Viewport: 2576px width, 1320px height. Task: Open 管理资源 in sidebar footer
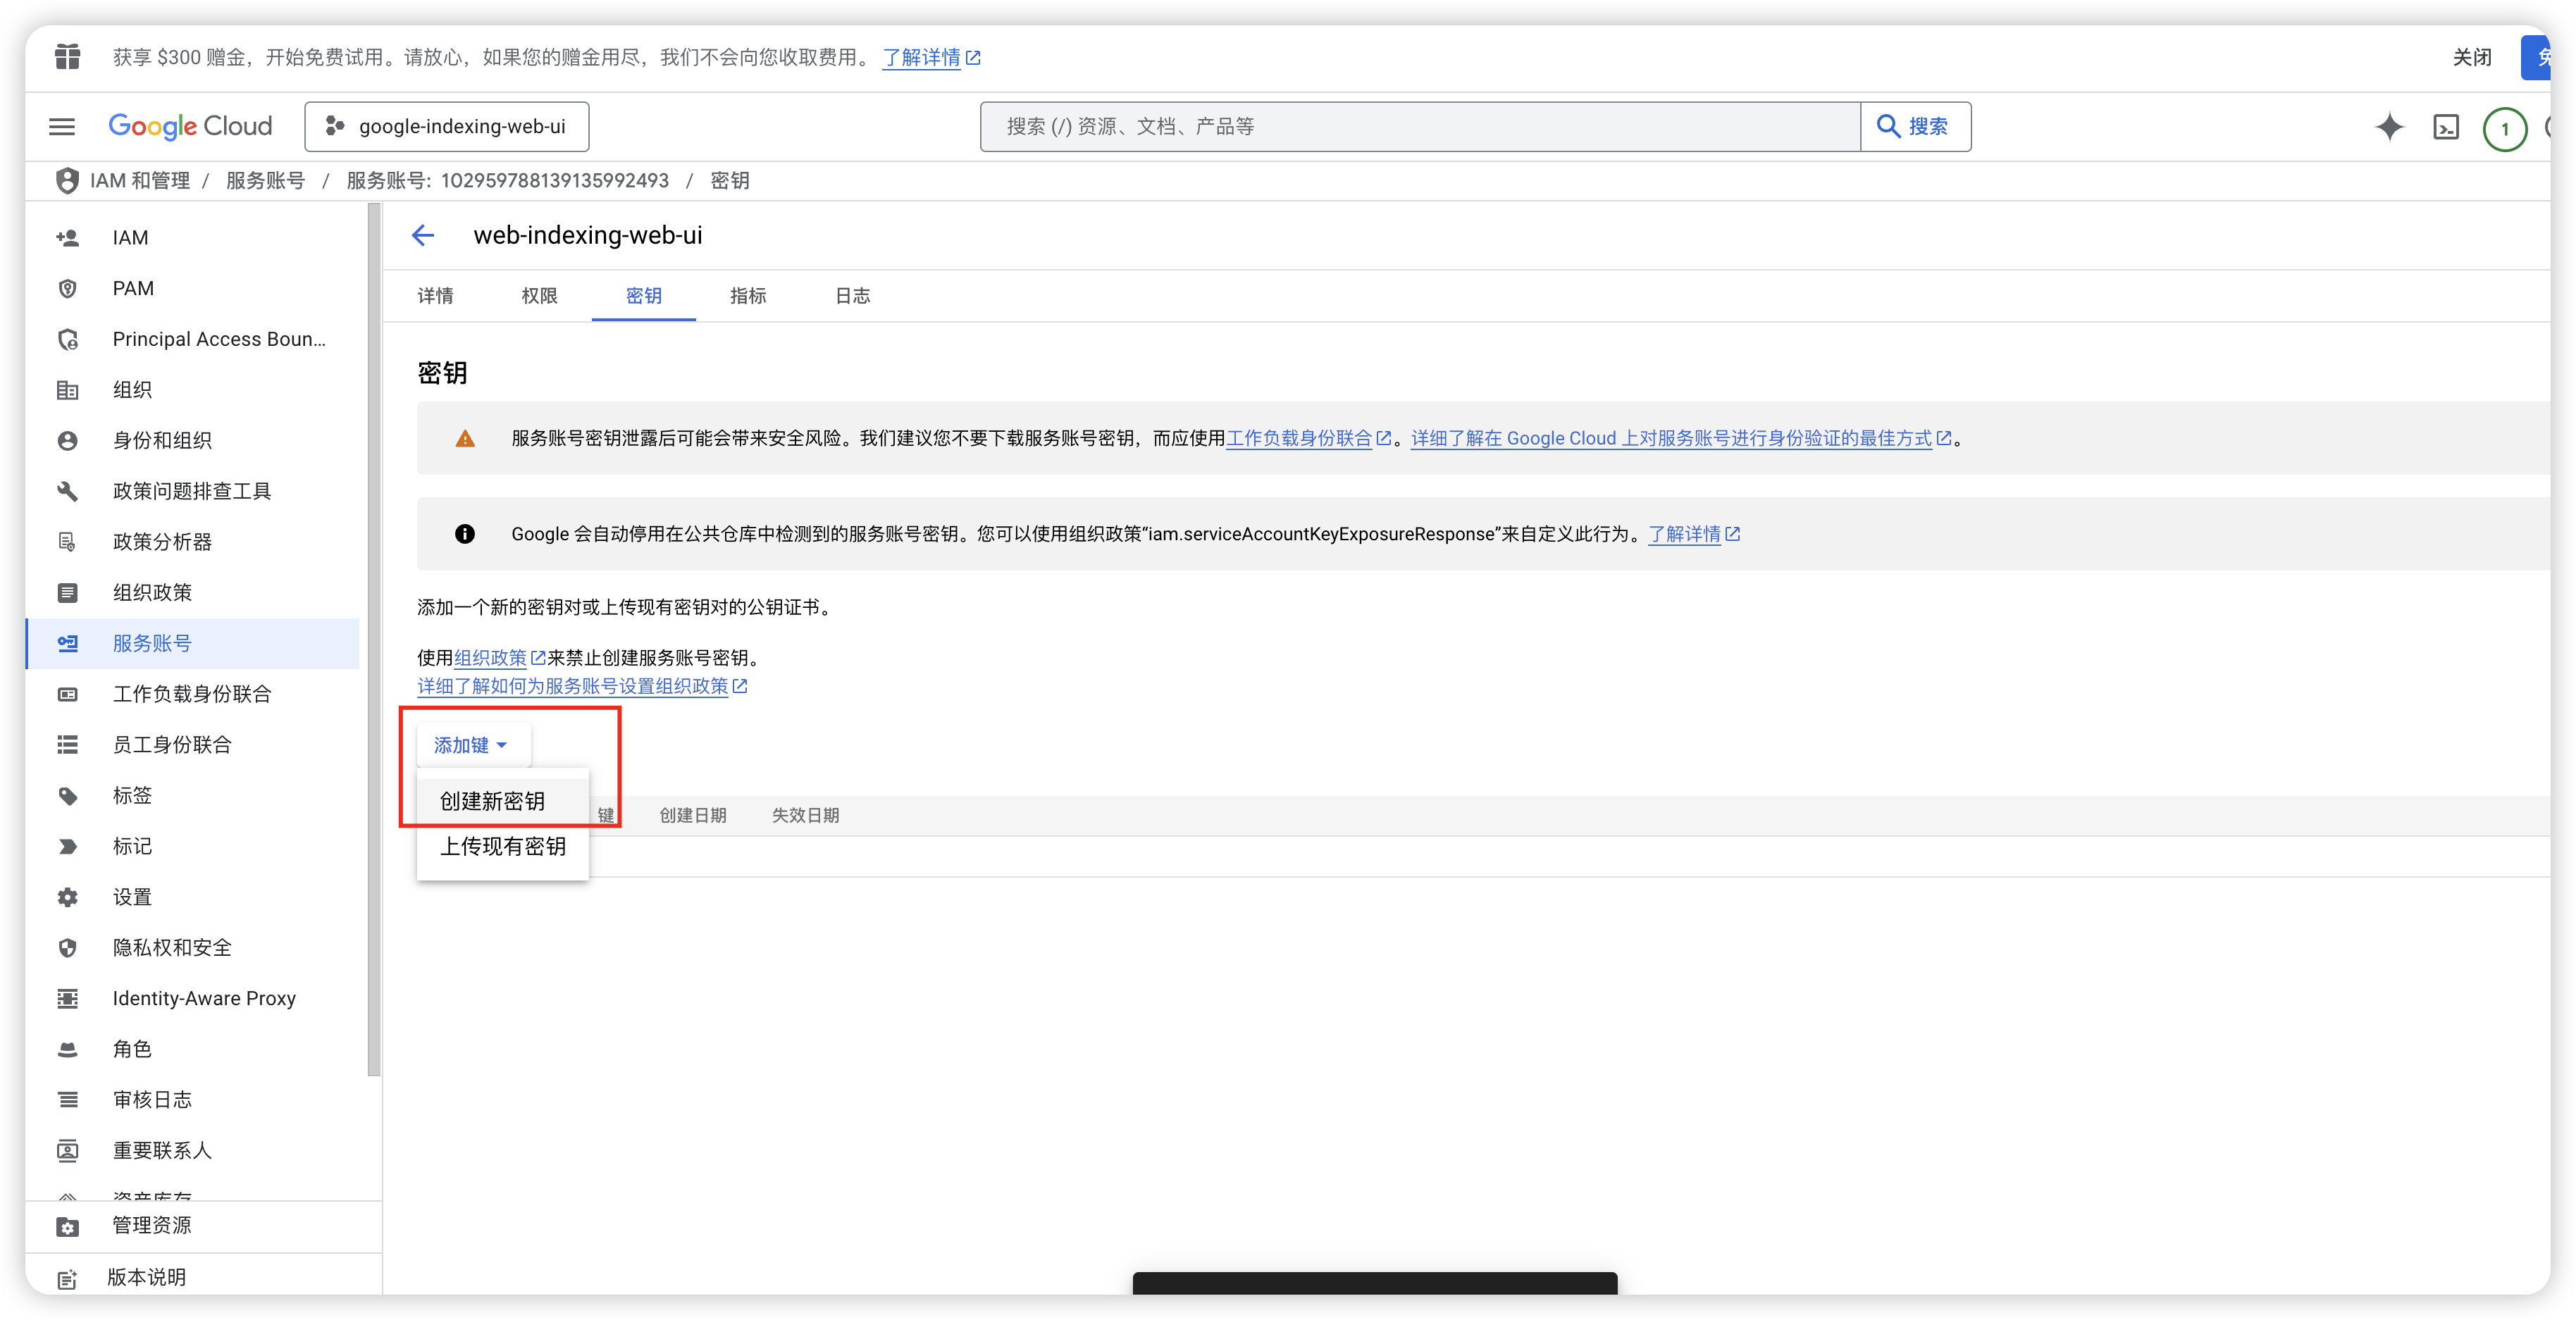tap(203, 1226)
